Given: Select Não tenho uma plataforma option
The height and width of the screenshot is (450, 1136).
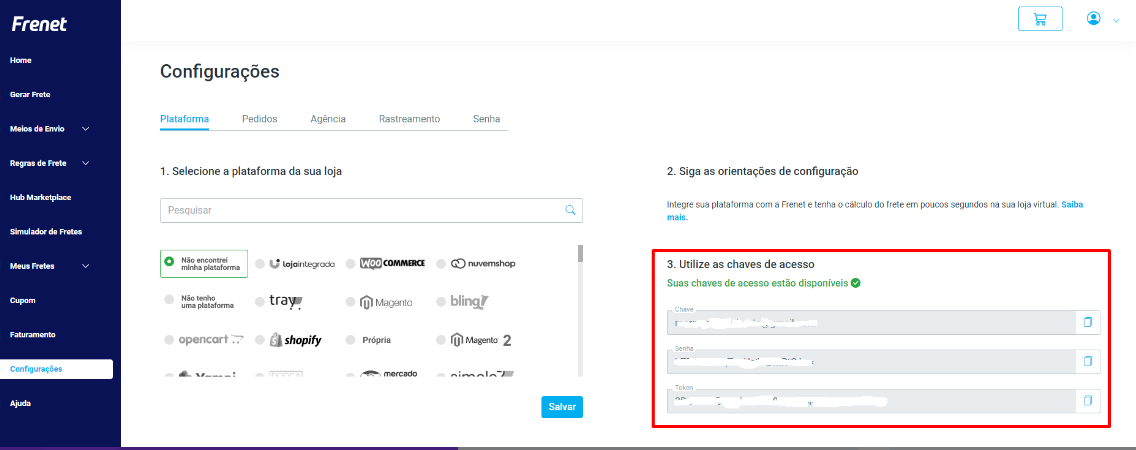Looking at the screenshot, I should 169,299.
